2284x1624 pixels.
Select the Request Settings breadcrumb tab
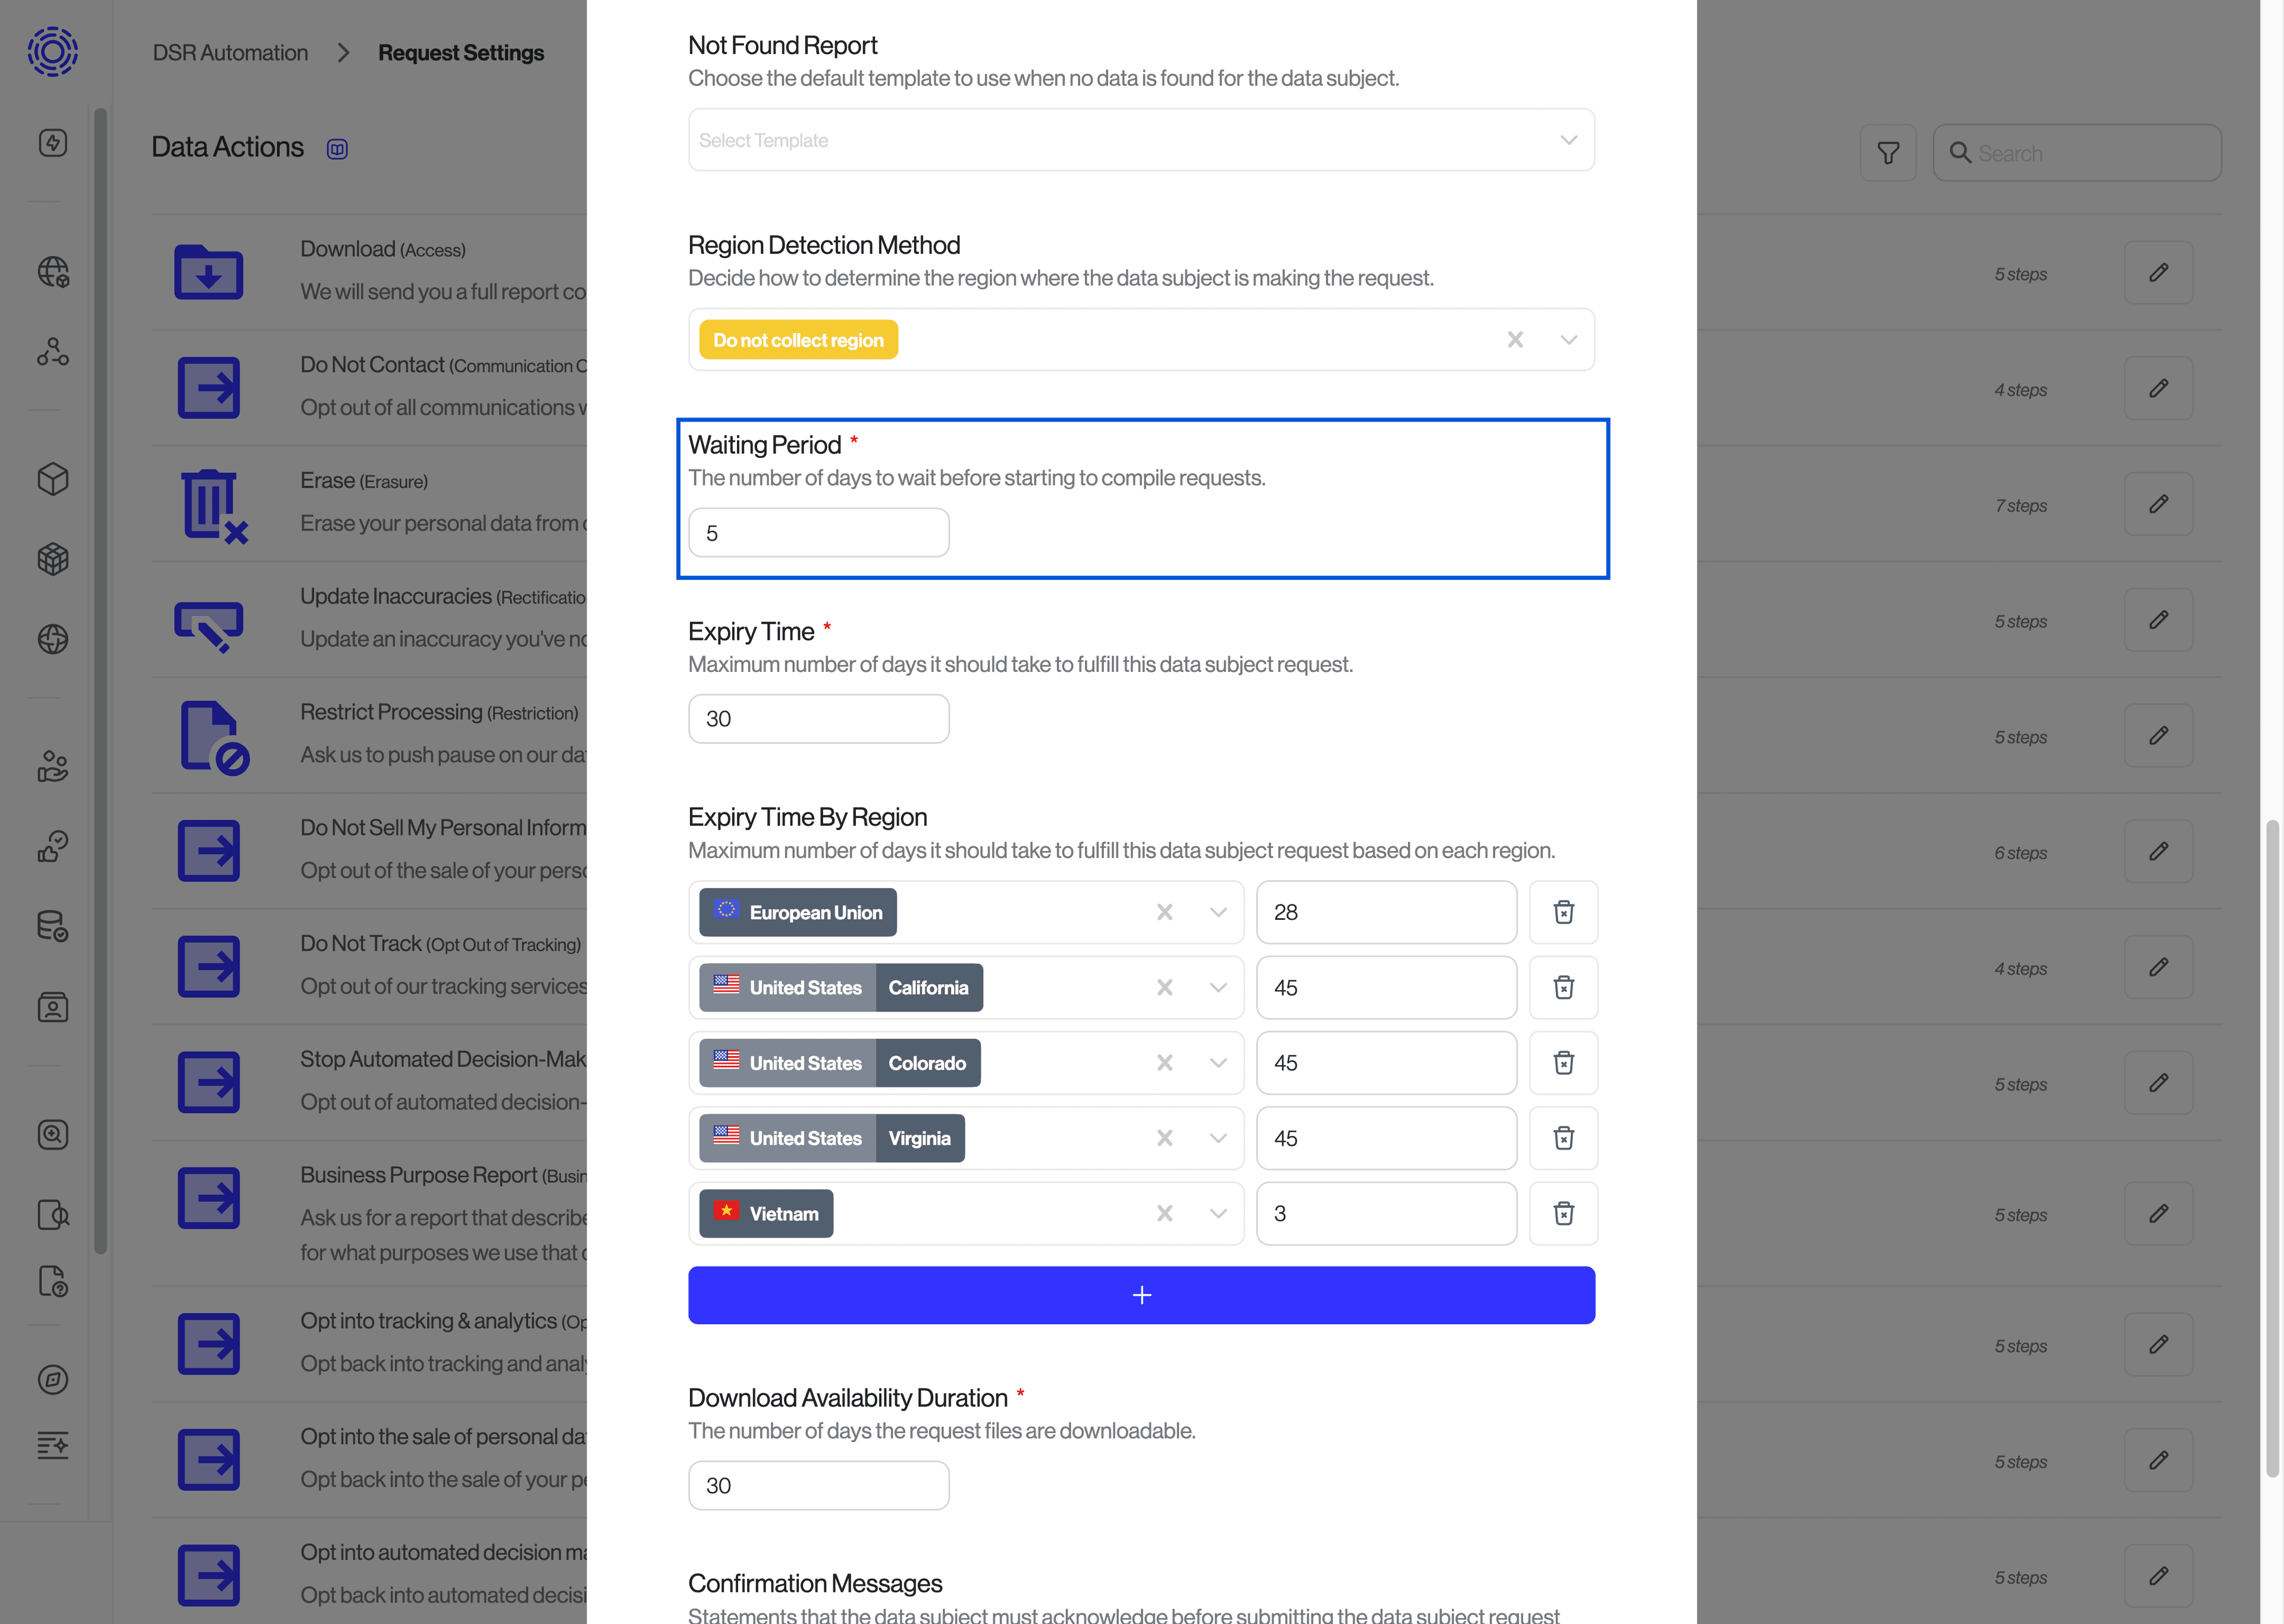461,51
